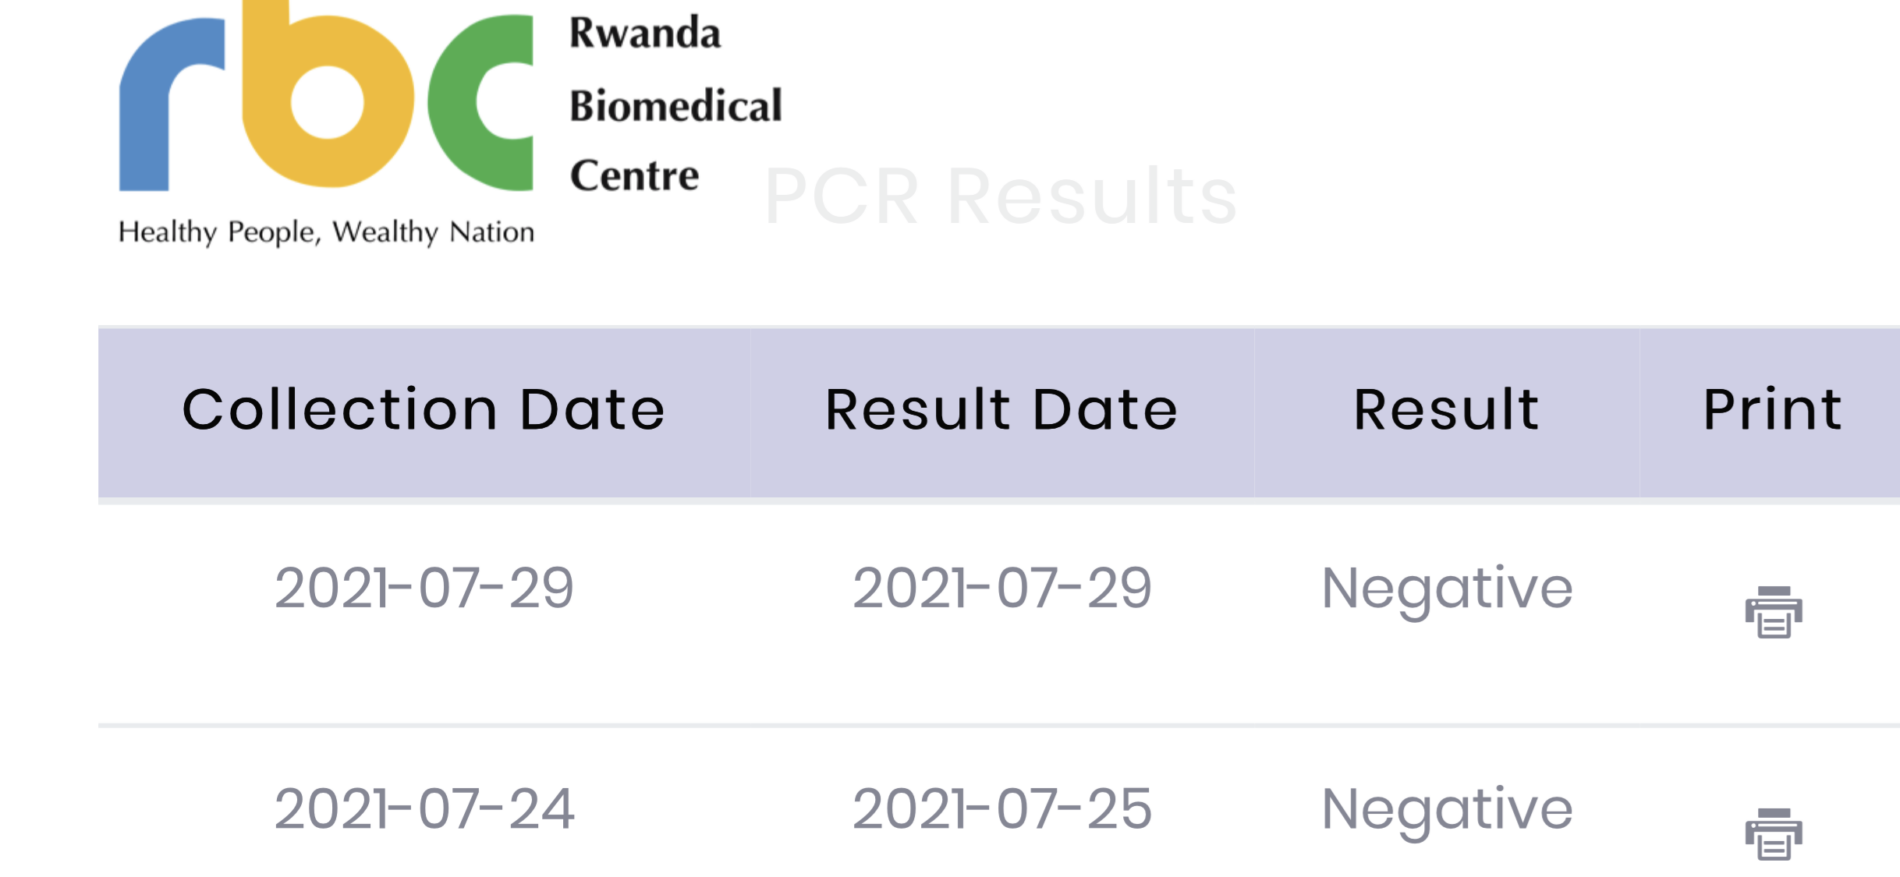Click the green 'c' in the rbc logo
Viewport: 1900px width, 877px height.
(481, 102)
